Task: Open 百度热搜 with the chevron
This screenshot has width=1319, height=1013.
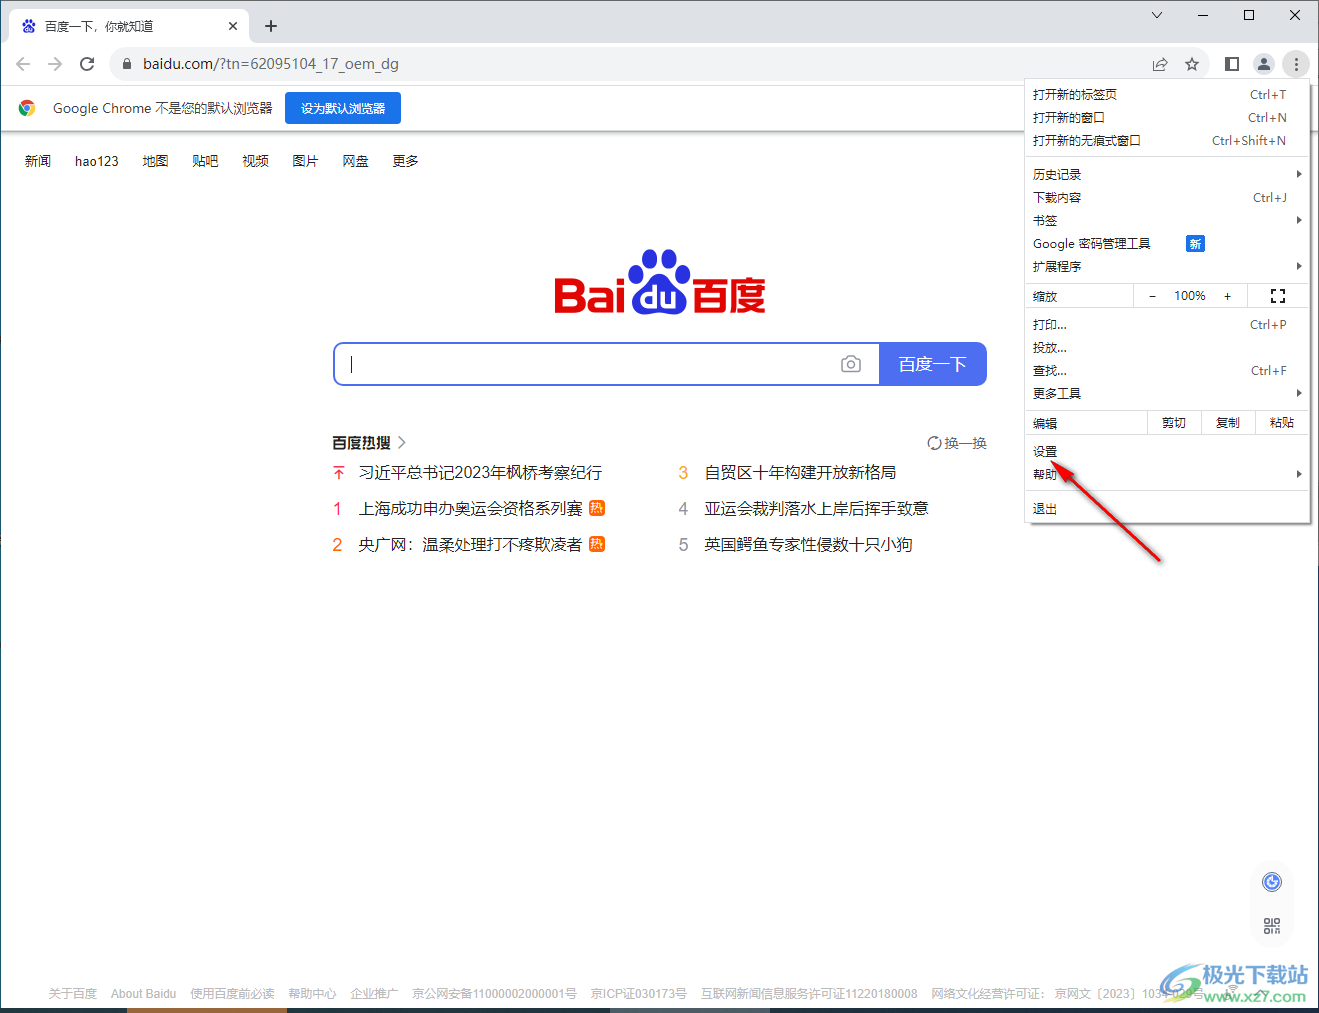Action: pos(402,442)
